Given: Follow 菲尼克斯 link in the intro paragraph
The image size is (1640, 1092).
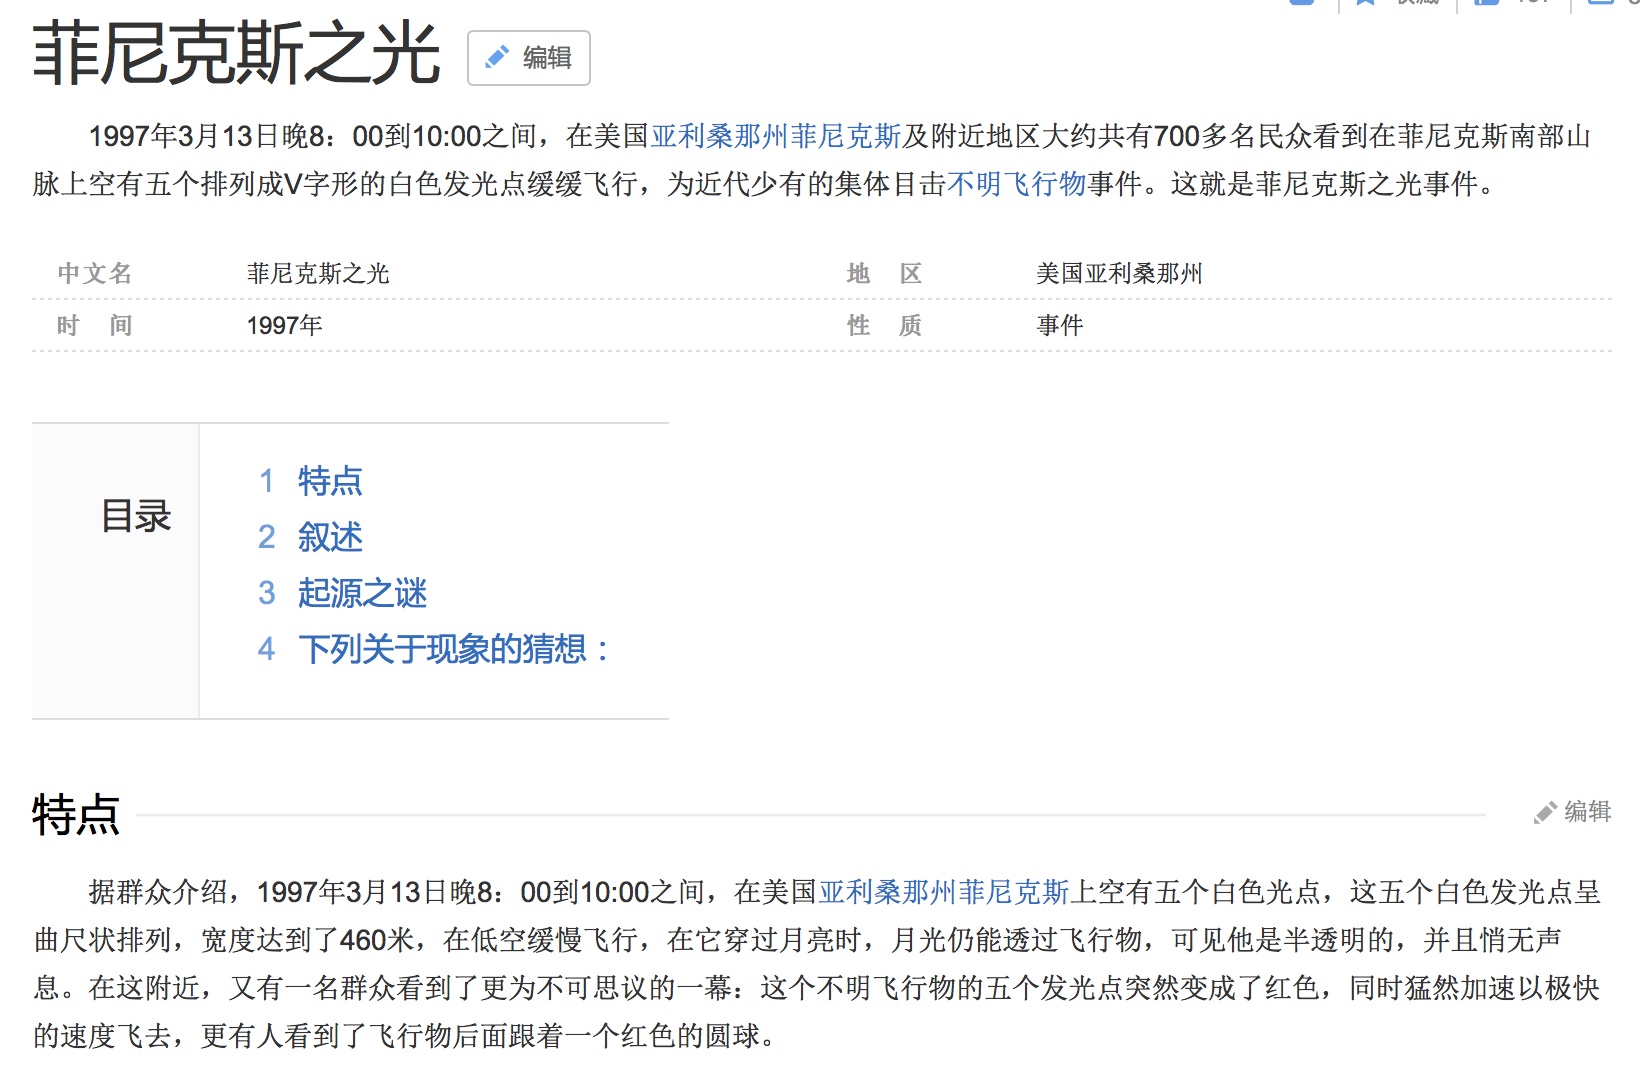Looking at the screenshot, I should tap(846, 136).
